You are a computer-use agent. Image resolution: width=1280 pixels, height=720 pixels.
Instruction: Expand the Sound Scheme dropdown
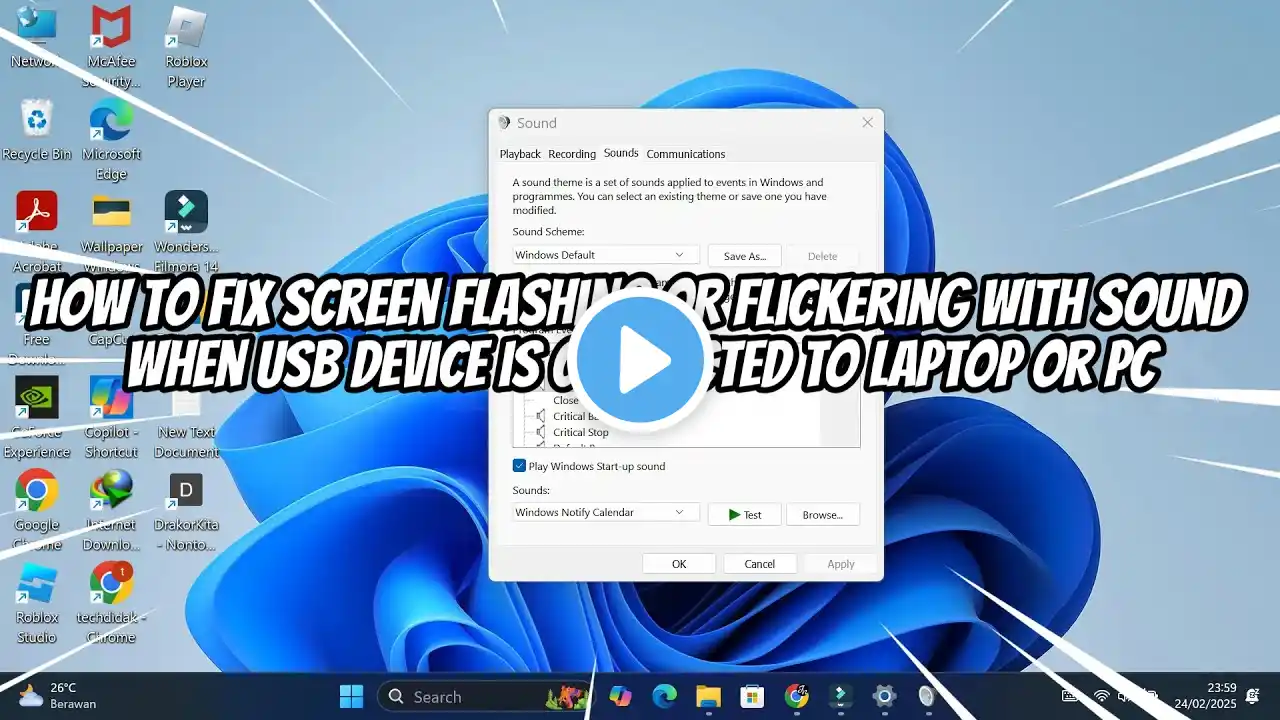[x=606, y=255]
